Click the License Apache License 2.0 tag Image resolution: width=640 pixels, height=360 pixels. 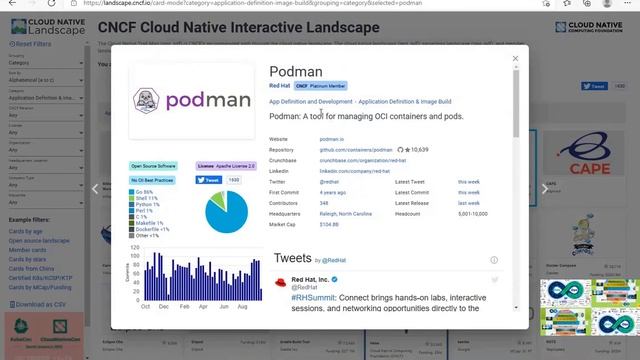(x=226, y=166)
